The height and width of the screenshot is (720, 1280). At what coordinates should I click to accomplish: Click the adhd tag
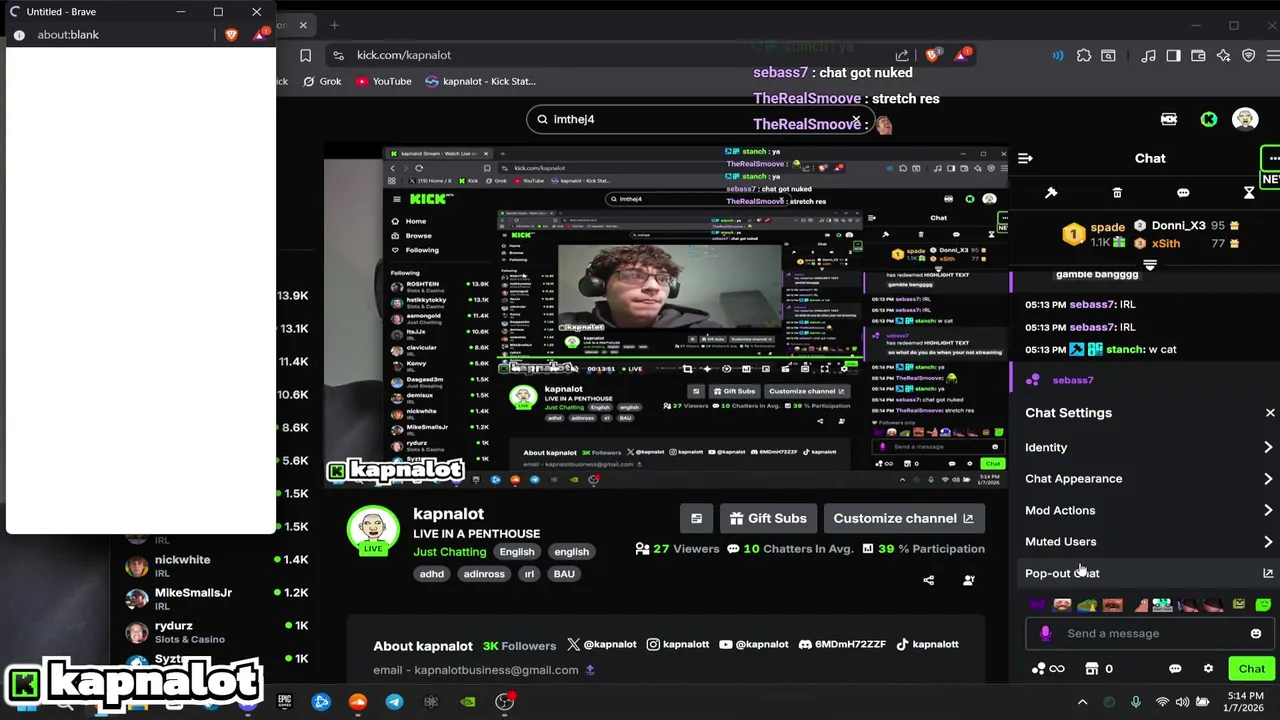point(432,574)
